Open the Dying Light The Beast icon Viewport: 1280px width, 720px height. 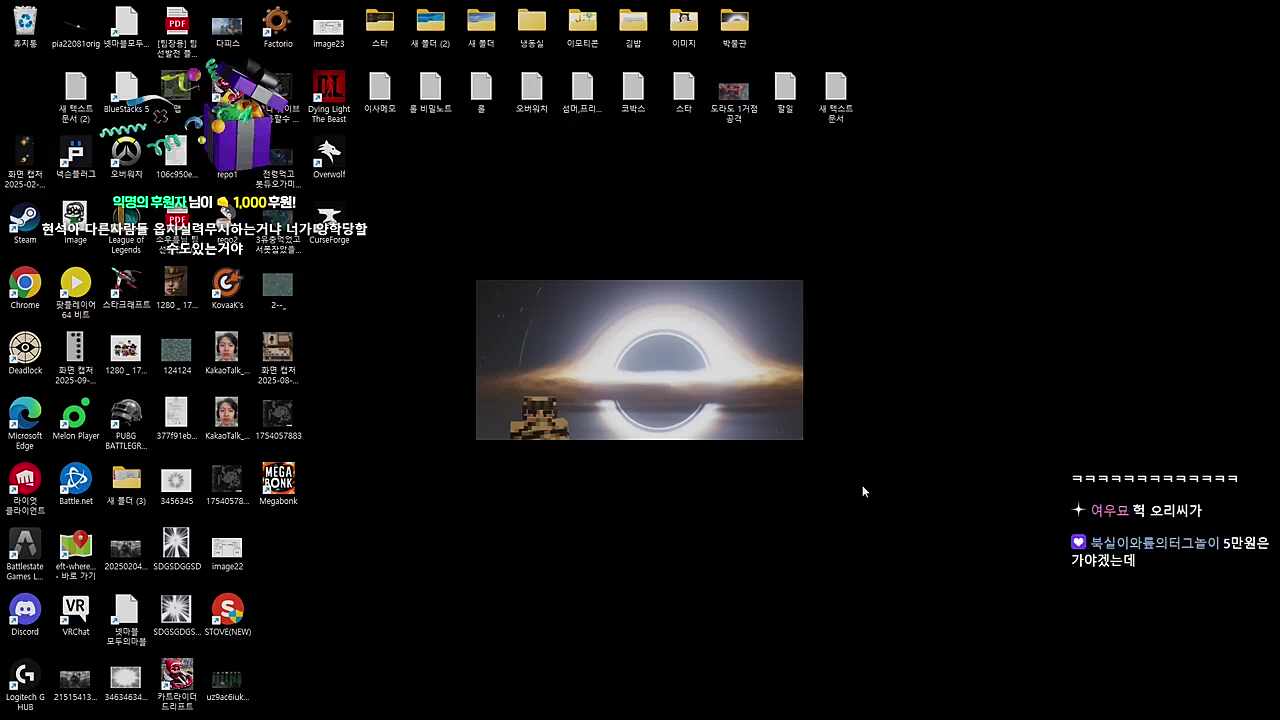pyautogui.click(x=328, y=87)
